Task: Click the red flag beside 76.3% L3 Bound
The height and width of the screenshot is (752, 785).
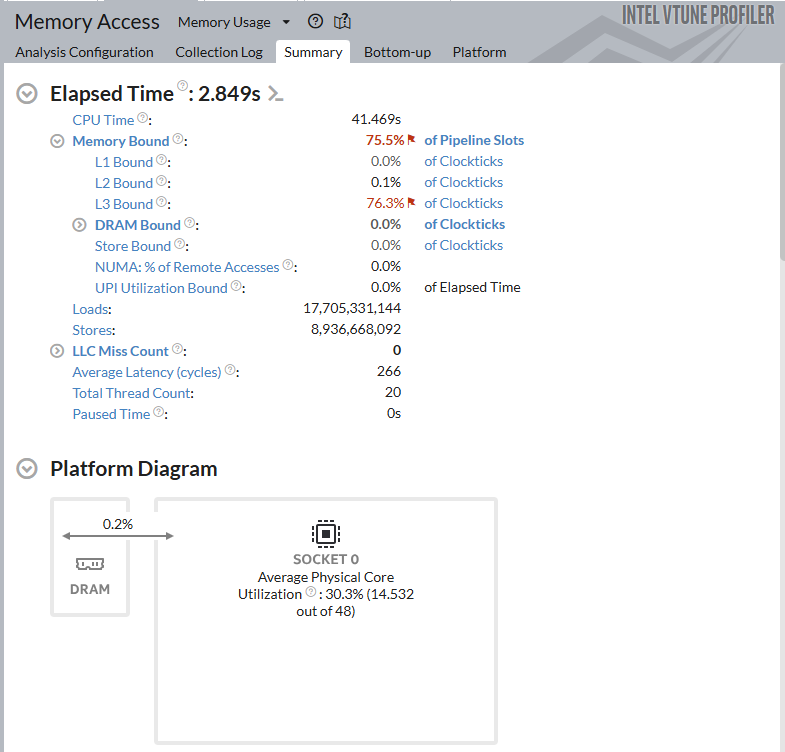Action: pos(412,203)
